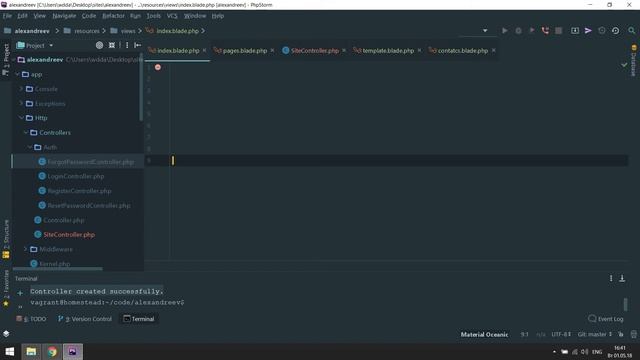Open the Version Control tool window

(85, 319)
